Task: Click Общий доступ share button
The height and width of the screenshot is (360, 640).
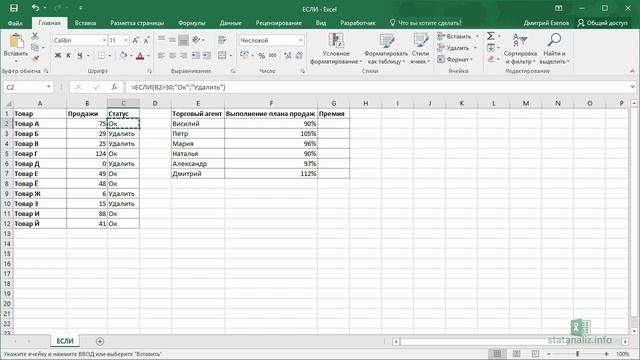Action: tap(602, 23)
